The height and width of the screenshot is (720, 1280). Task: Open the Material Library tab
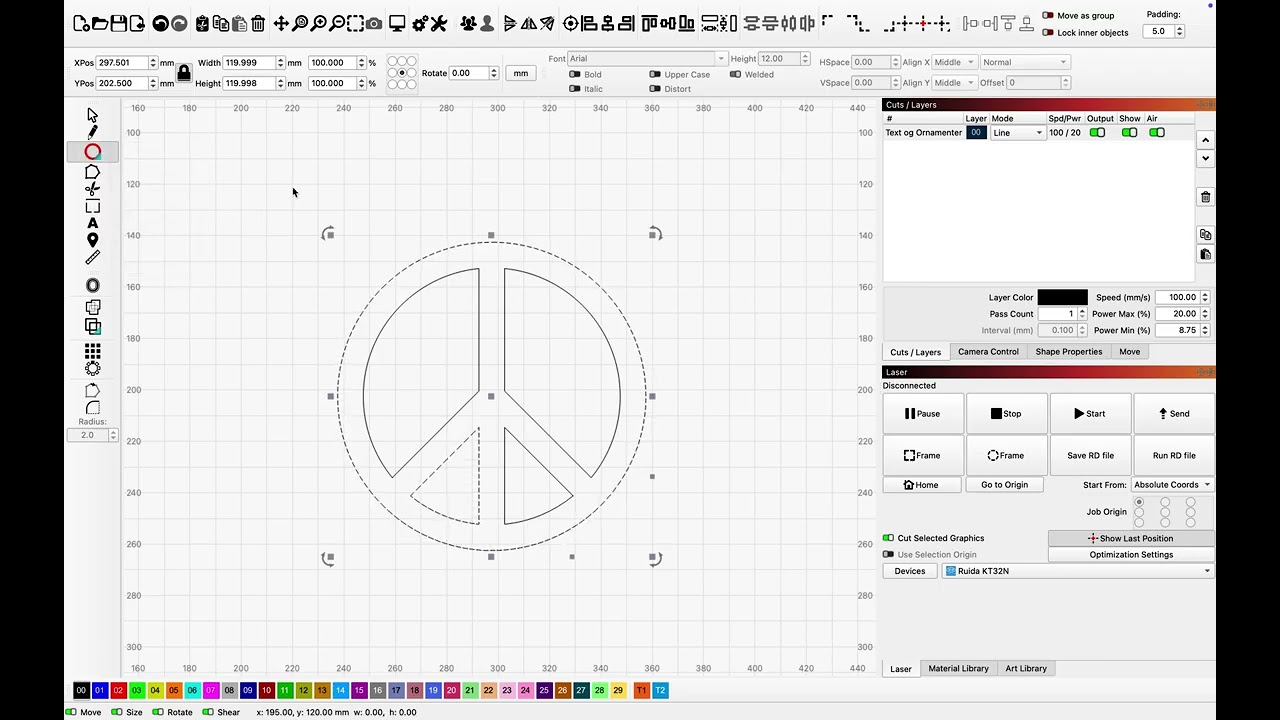(958, 669)
